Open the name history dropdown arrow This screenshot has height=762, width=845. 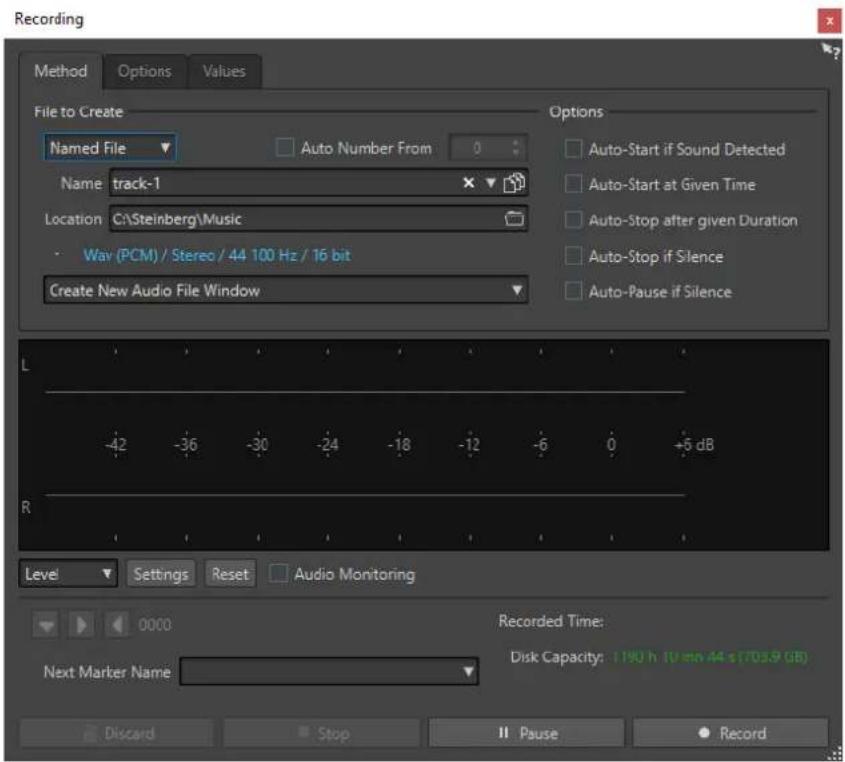(490, 183)
